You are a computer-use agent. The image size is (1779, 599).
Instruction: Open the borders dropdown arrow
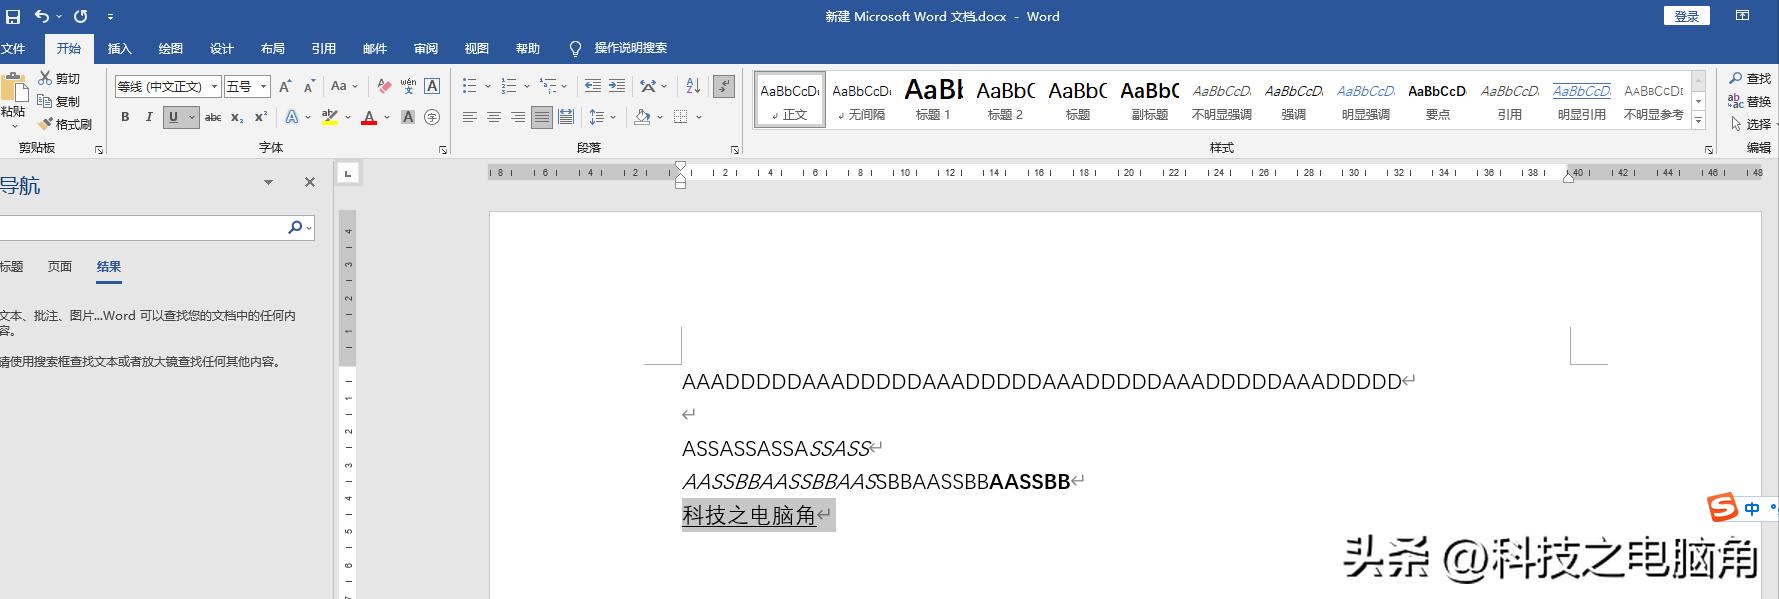[x=699, y=117]
